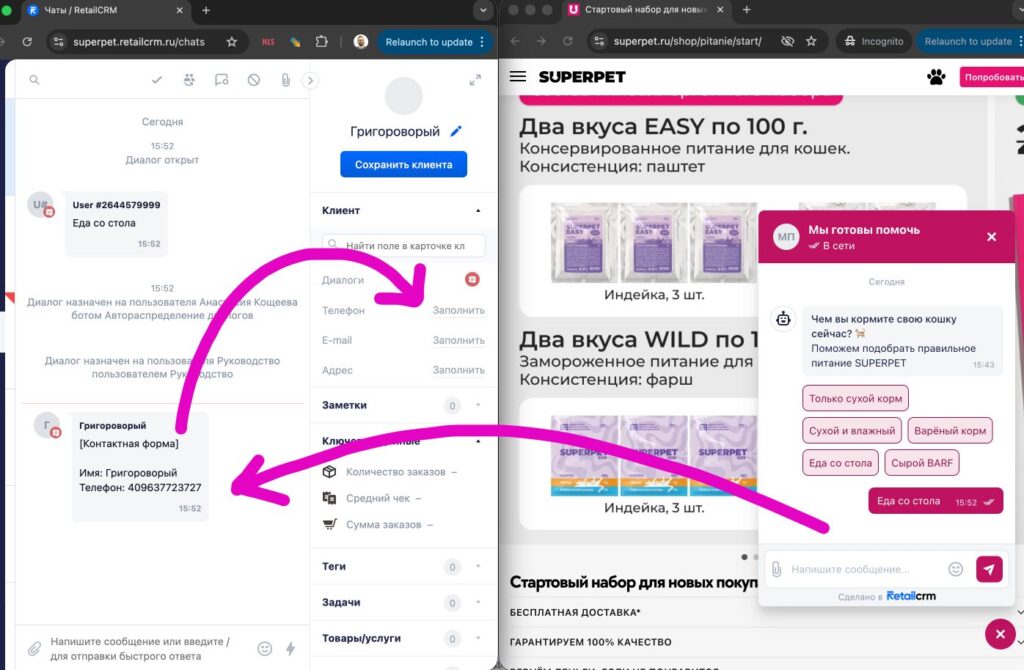Click the round chevron arrow beside toolbar
The height and width of the screenshot is (670, 1024).
[310, 80]
